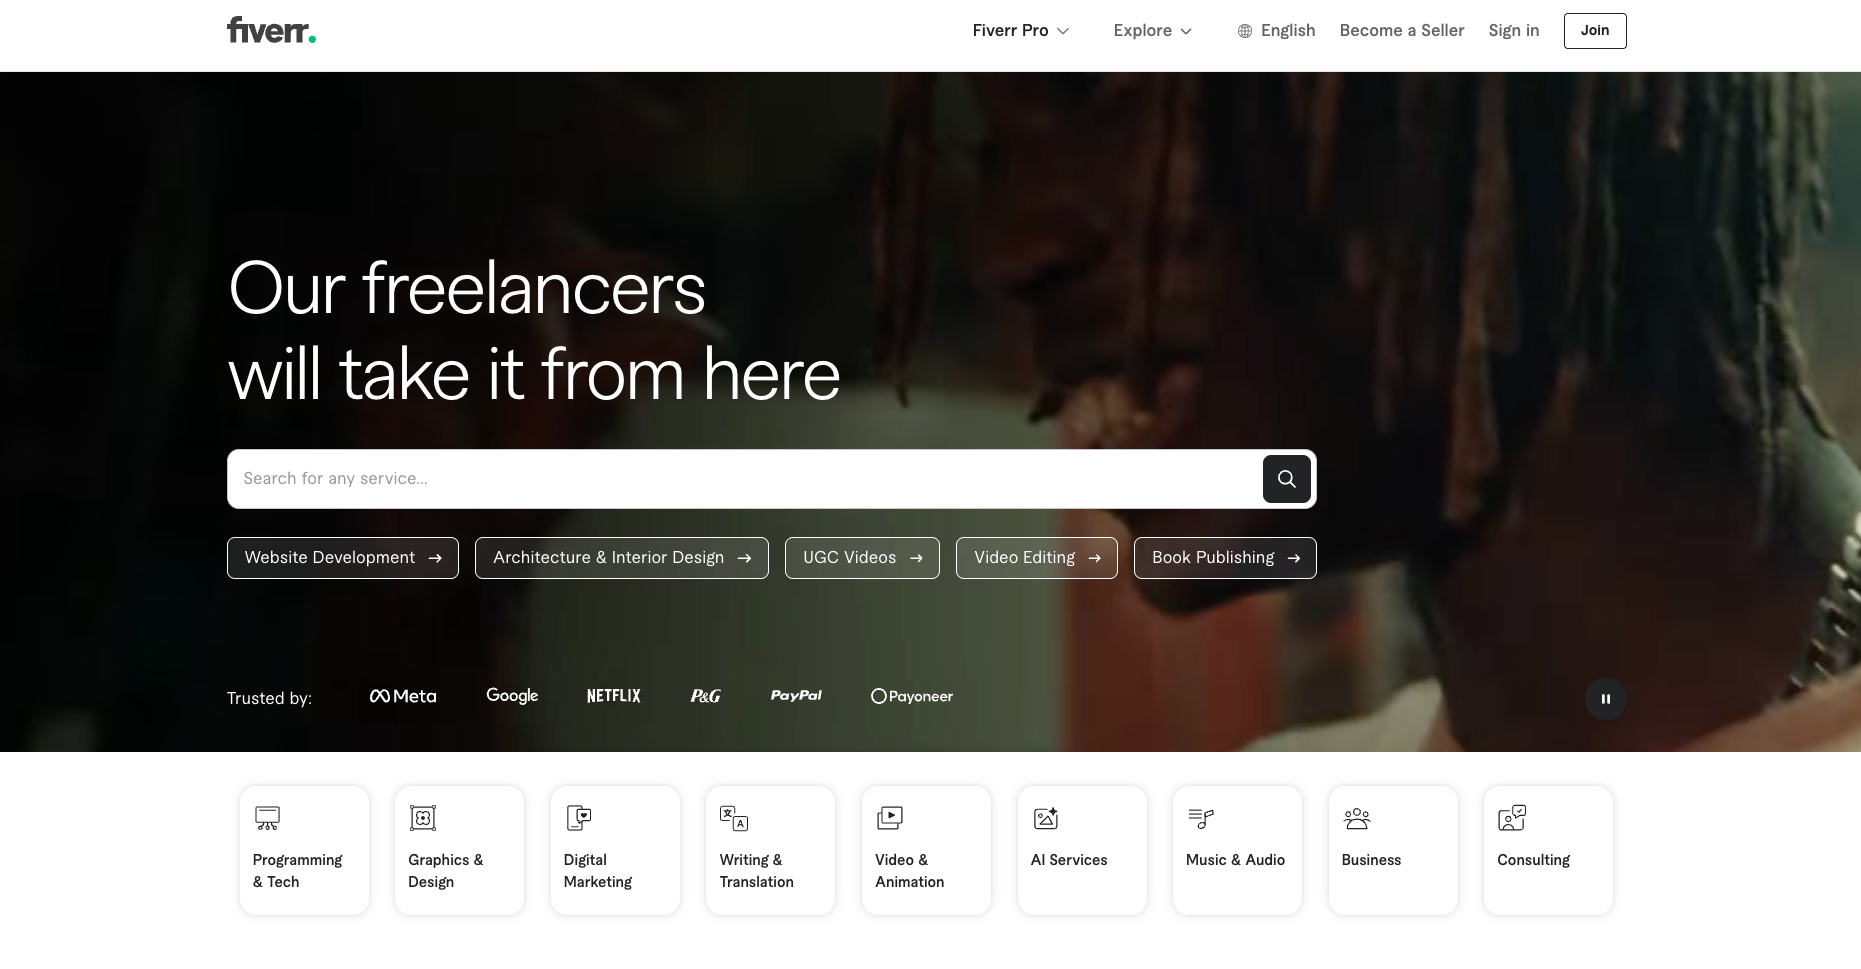
Task: Click the service search field
Action: 700,479
